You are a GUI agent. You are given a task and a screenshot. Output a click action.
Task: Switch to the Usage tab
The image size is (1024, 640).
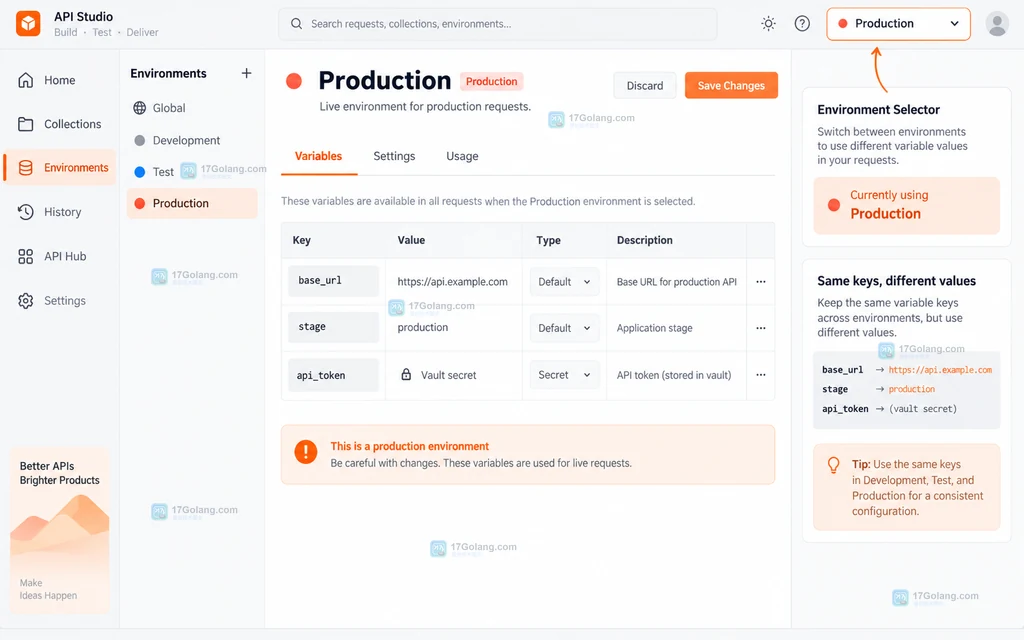pos(462,157)
